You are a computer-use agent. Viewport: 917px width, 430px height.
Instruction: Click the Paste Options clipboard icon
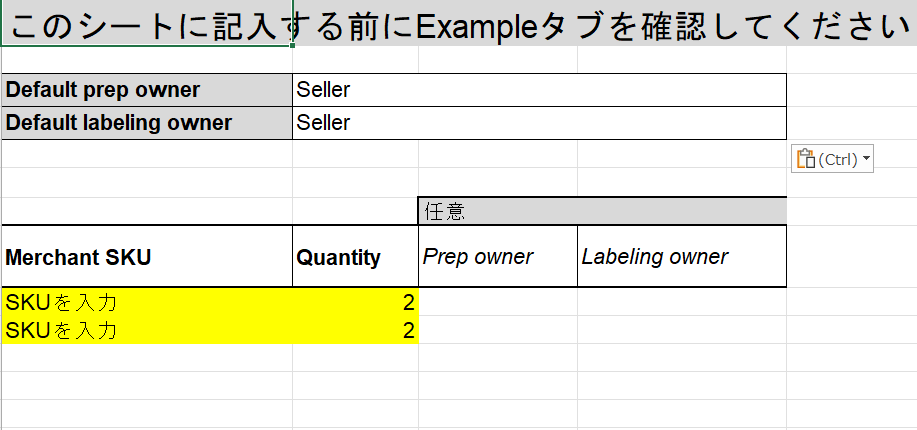[x=805, y=159]
